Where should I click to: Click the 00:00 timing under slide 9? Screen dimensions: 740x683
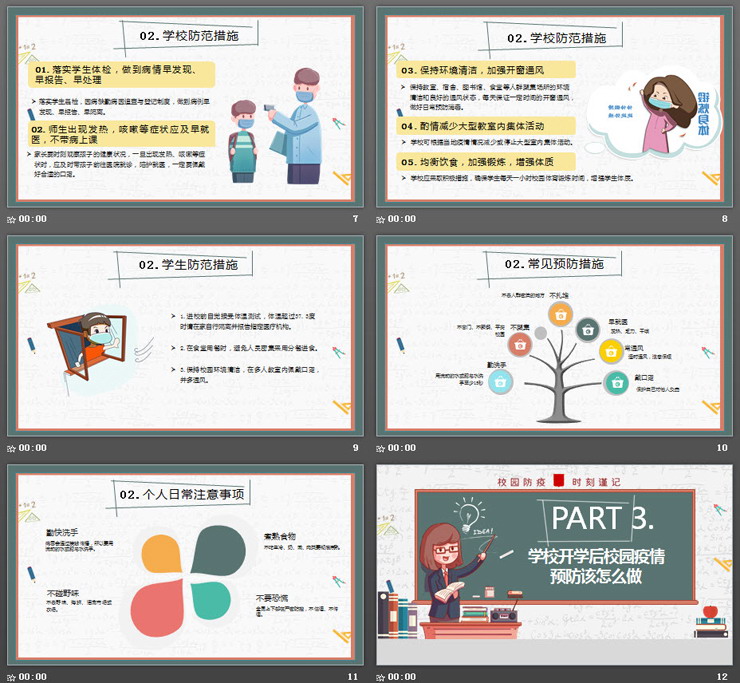[33, 448]
